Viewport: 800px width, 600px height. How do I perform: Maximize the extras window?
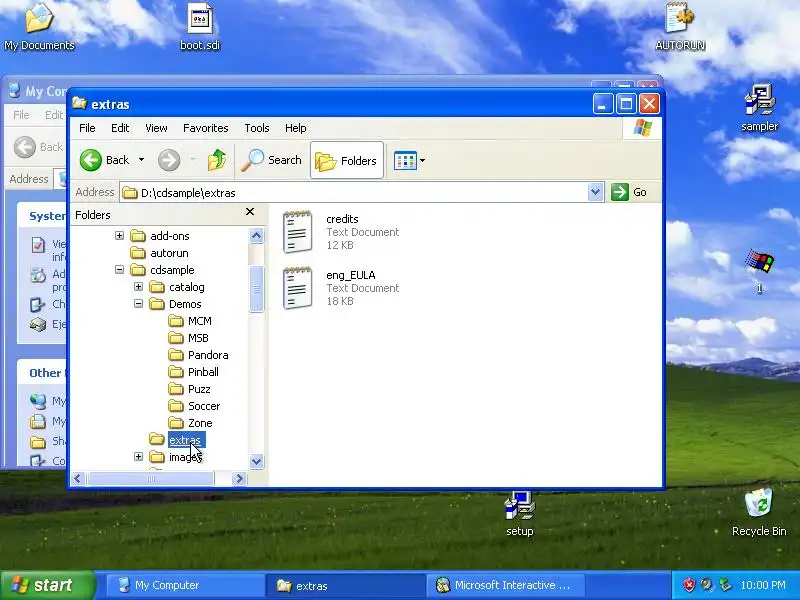(626, 104)
